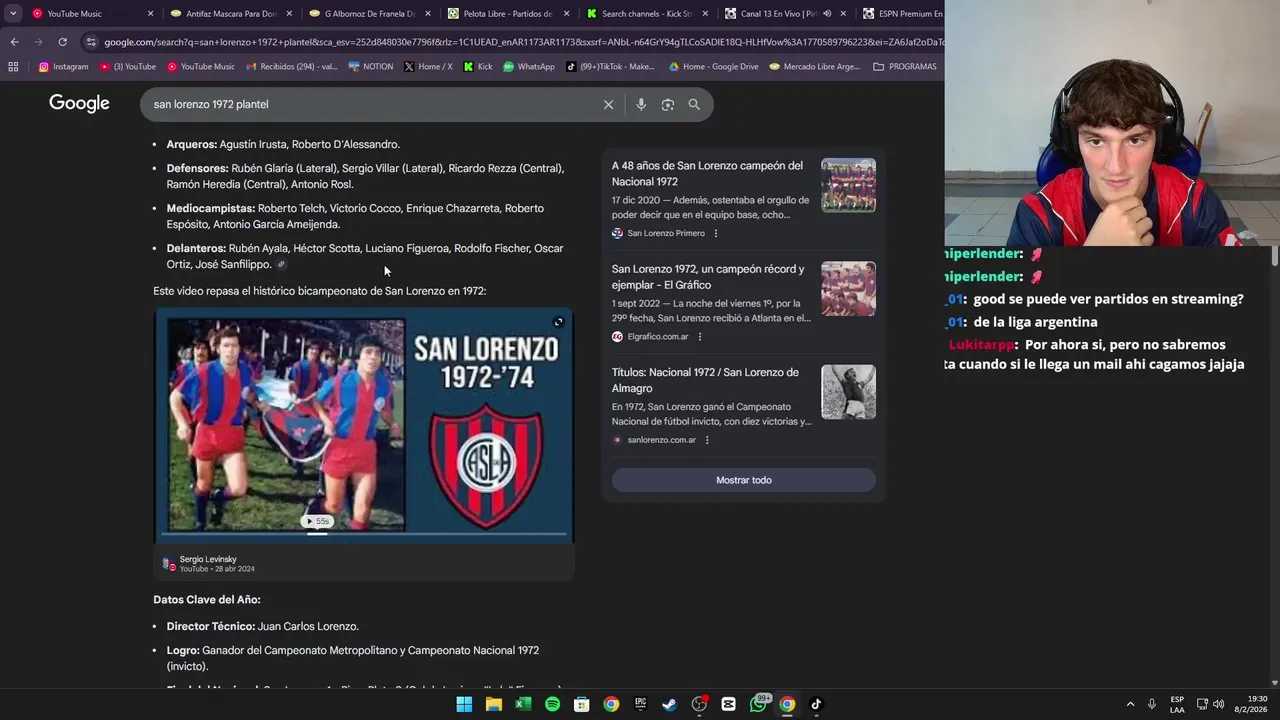
Task: Open the YouTube Music bookmark
Action: point(200,67)
